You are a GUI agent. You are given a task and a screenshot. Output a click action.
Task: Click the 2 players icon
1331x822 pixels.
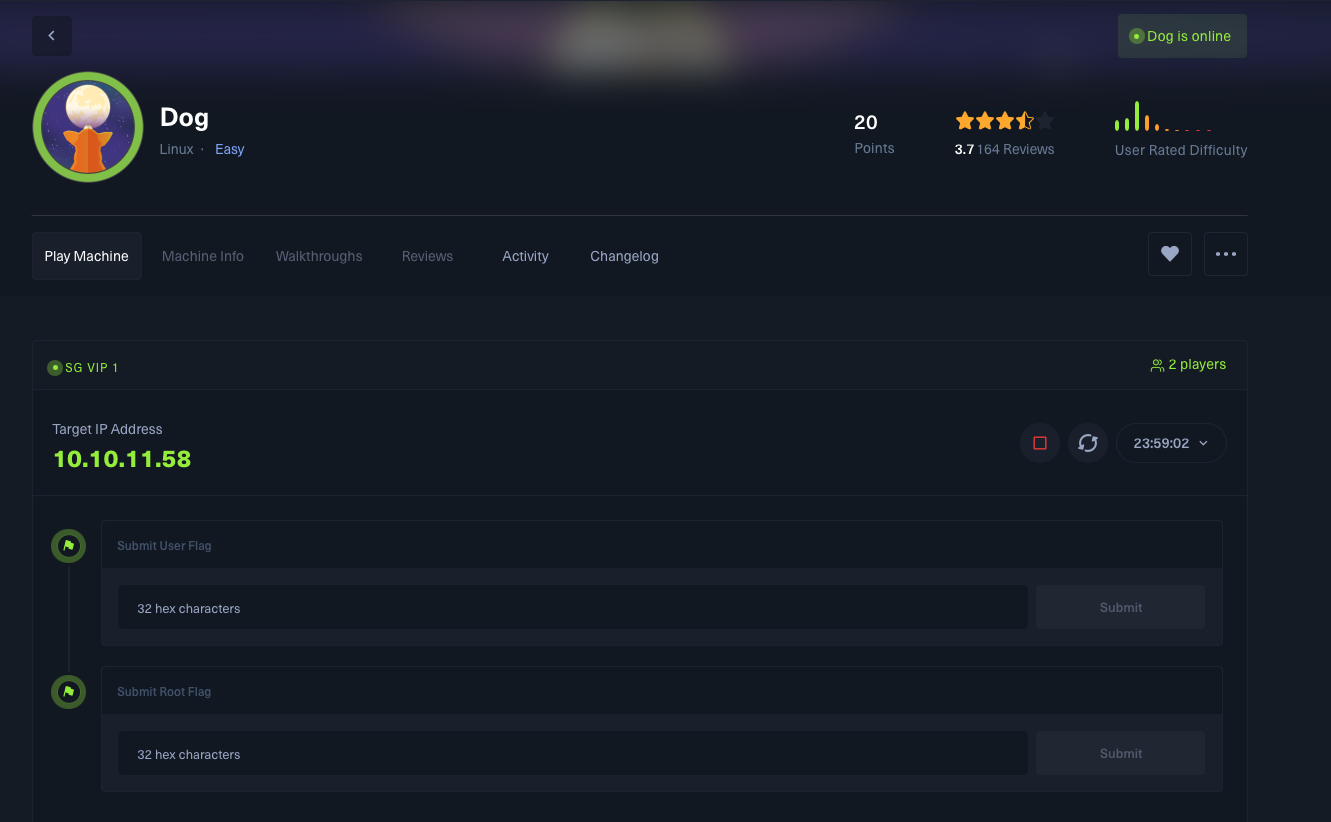click(x=1157, y=365)
